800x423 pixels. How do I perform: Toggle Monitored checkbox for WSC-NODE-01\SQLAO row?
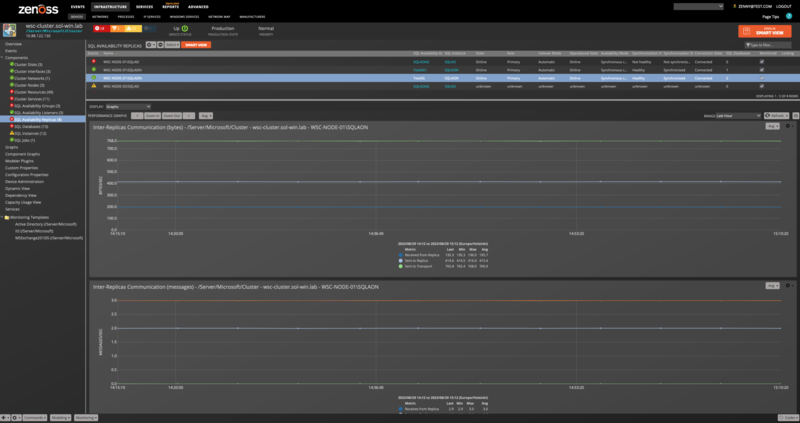[762, 61]
